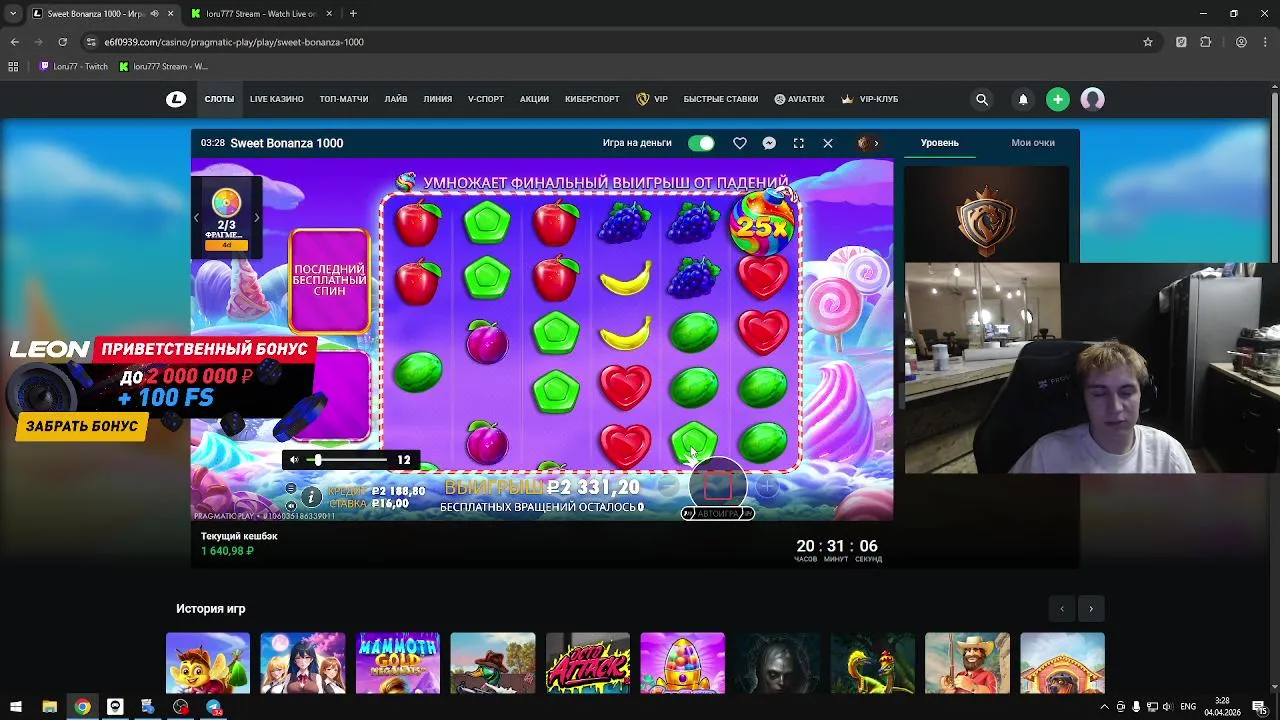Switch to the 'Мои очки' tab
The width and height of the screenshot is (1280, 720).
[1033, 142]
